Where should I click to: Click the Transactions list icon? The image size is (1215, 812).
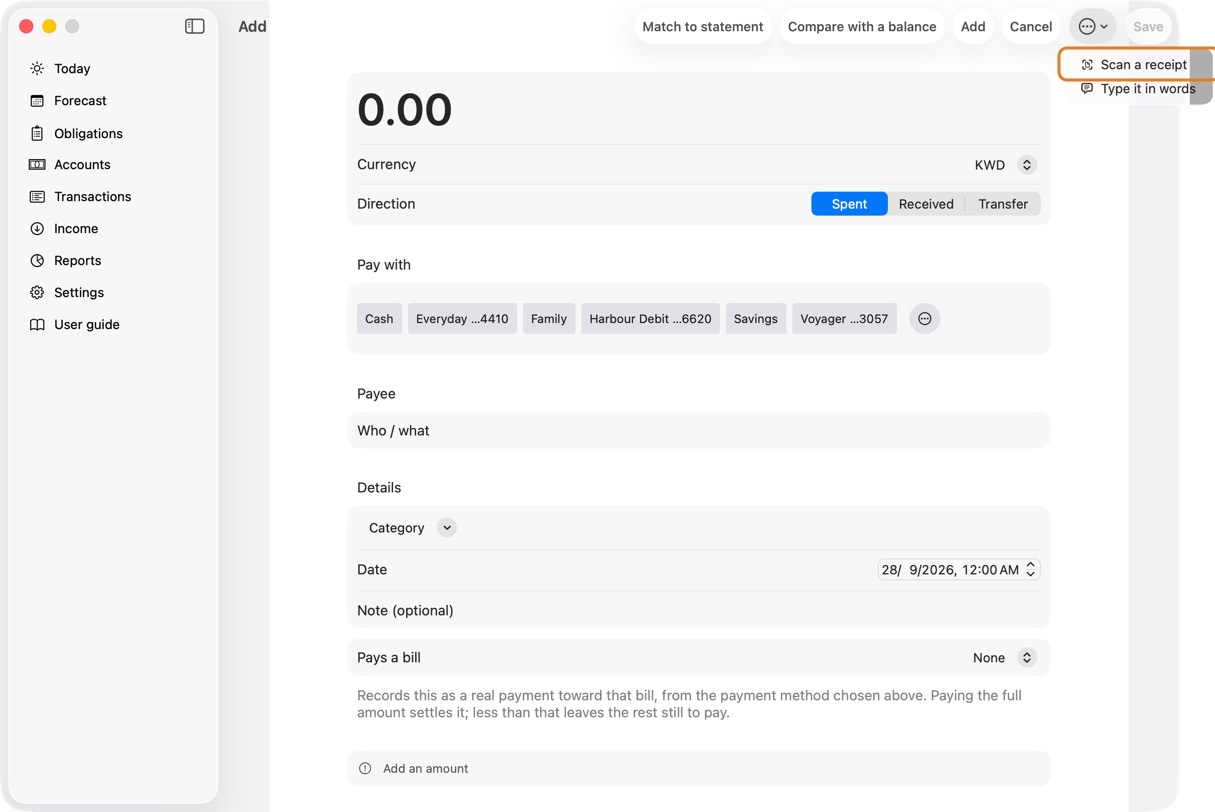click(x=37, y=197)
